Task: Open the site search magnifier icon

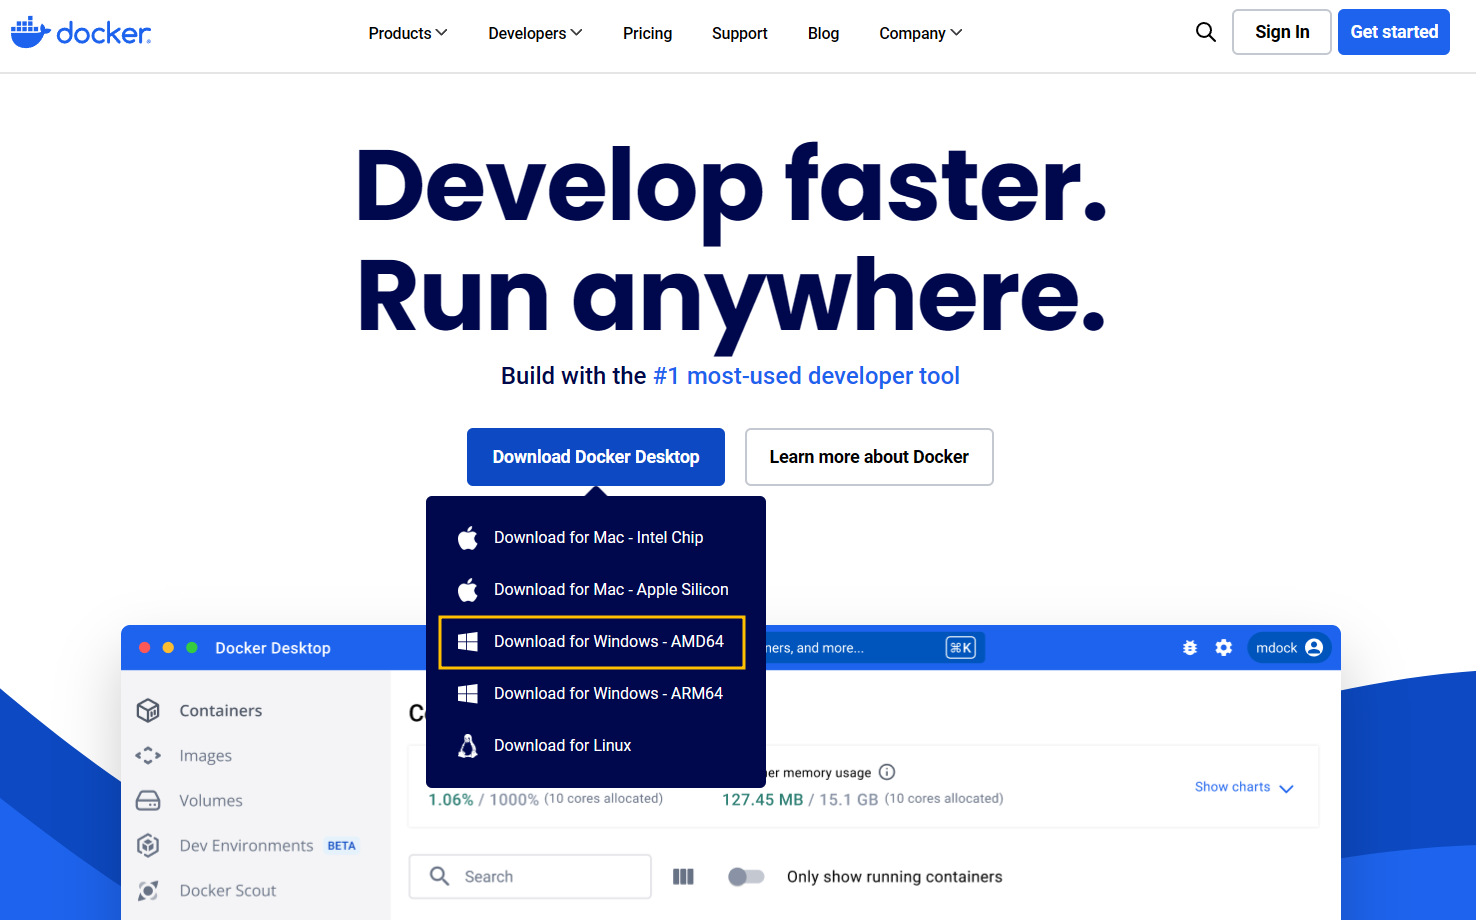Action: click(x=1206, y=32)
